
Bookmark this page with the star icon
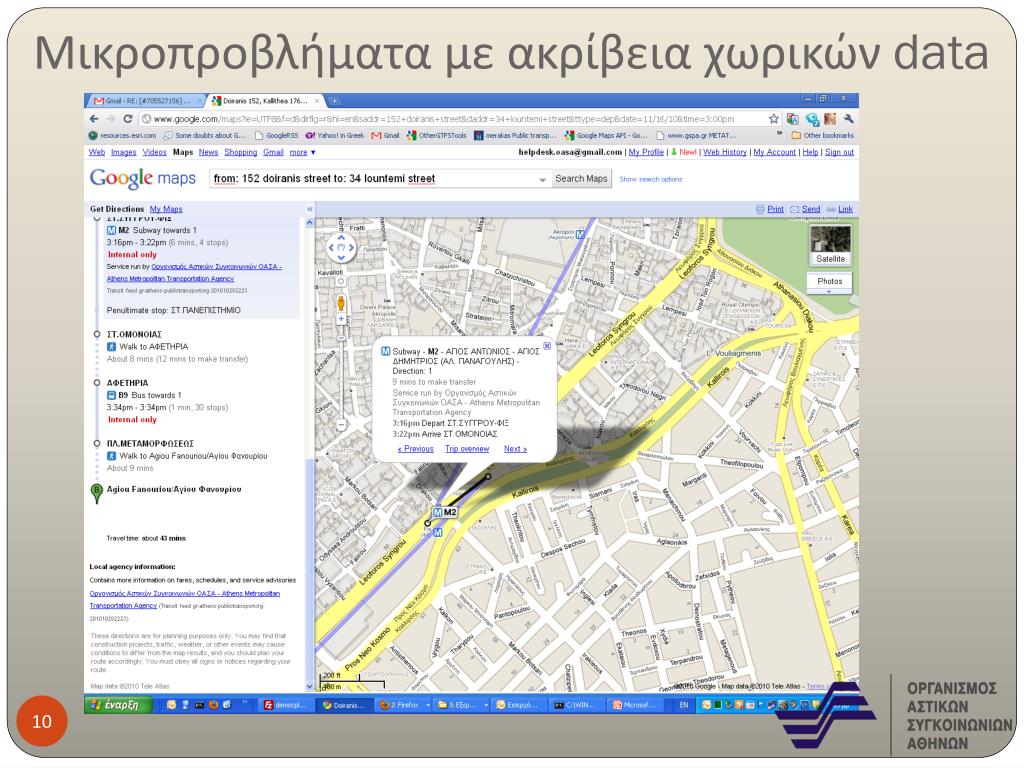tap(774, 119)
